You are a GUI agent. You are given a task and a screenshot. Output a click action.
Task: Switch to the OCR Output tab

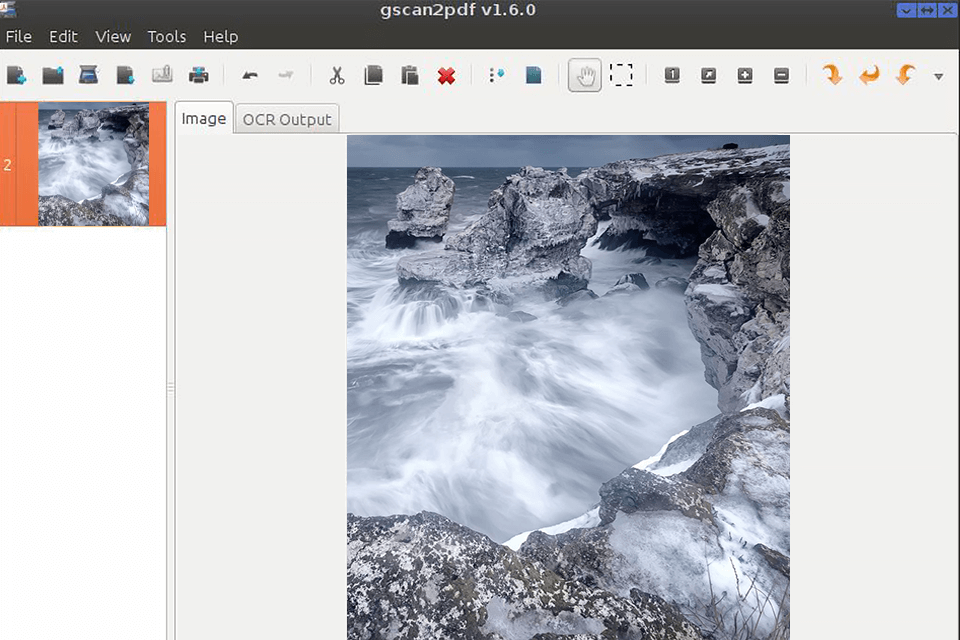click(x=287, y=118)
